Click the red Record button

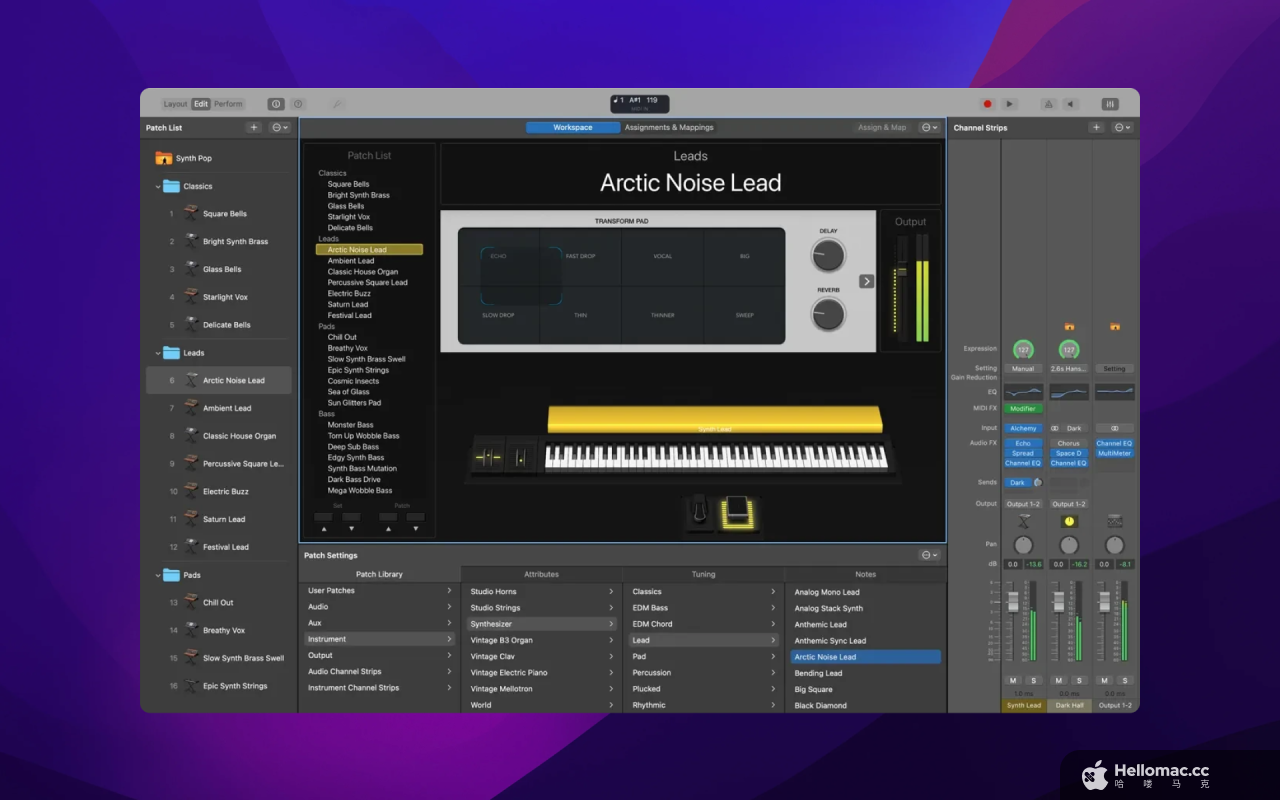(987, 104)
